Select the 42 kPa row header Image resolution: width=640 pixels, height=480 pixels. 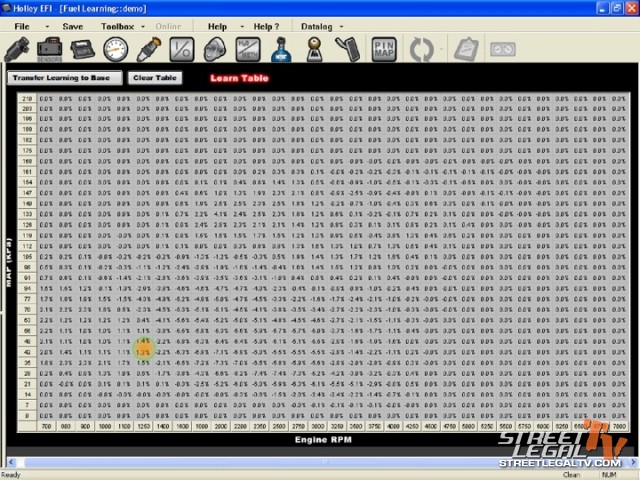click(27, 352)
